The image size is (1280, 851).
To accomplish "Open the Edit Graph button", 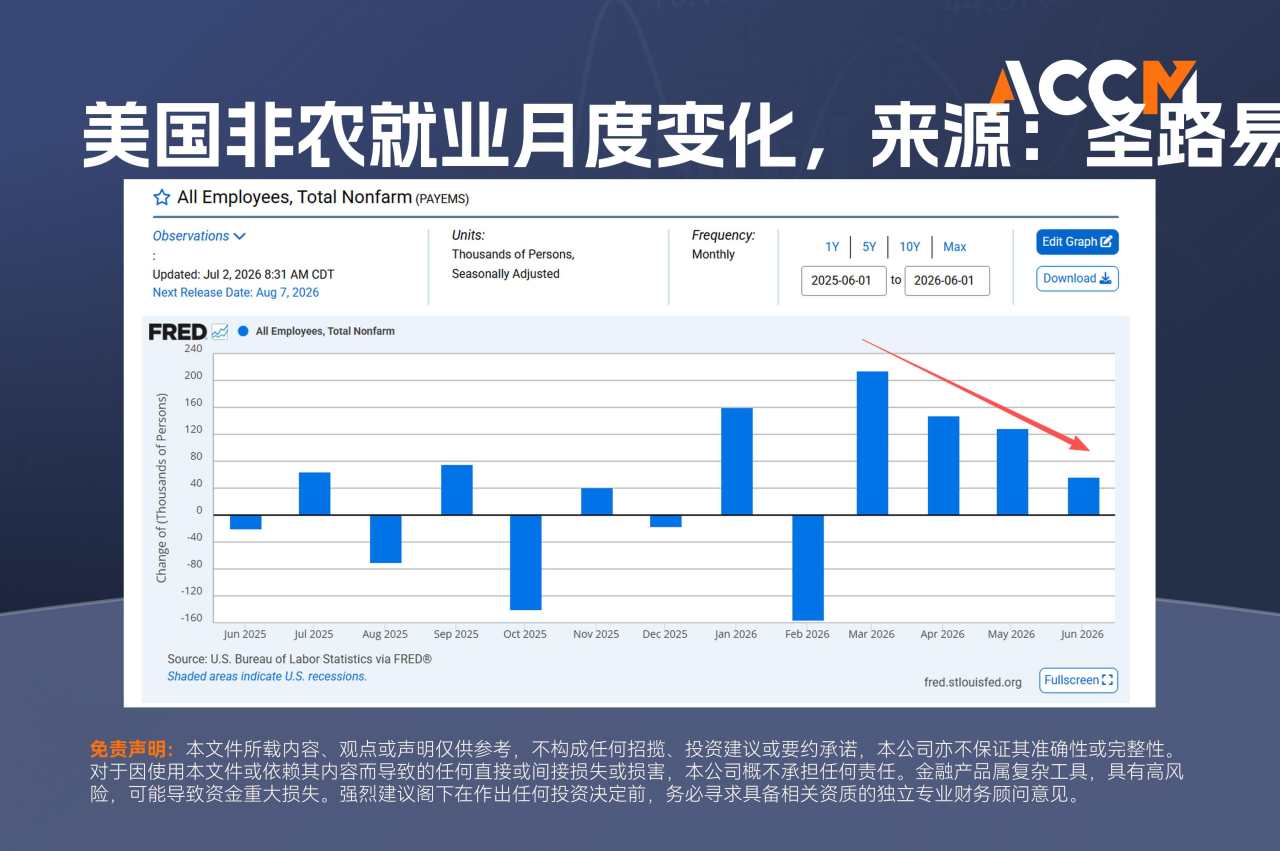I will 1077,242.
